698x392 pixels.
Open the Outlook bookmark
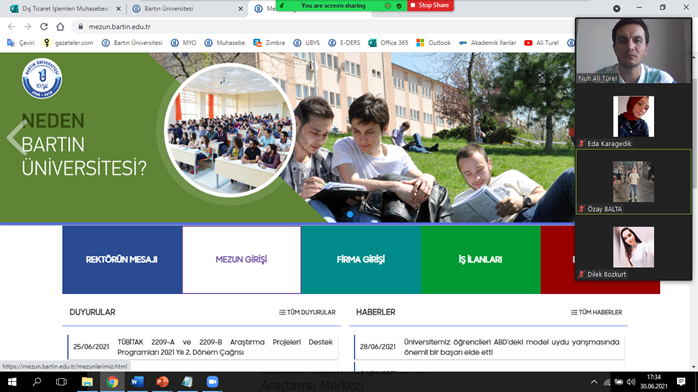pyautogui.click(x=434, y=43)
